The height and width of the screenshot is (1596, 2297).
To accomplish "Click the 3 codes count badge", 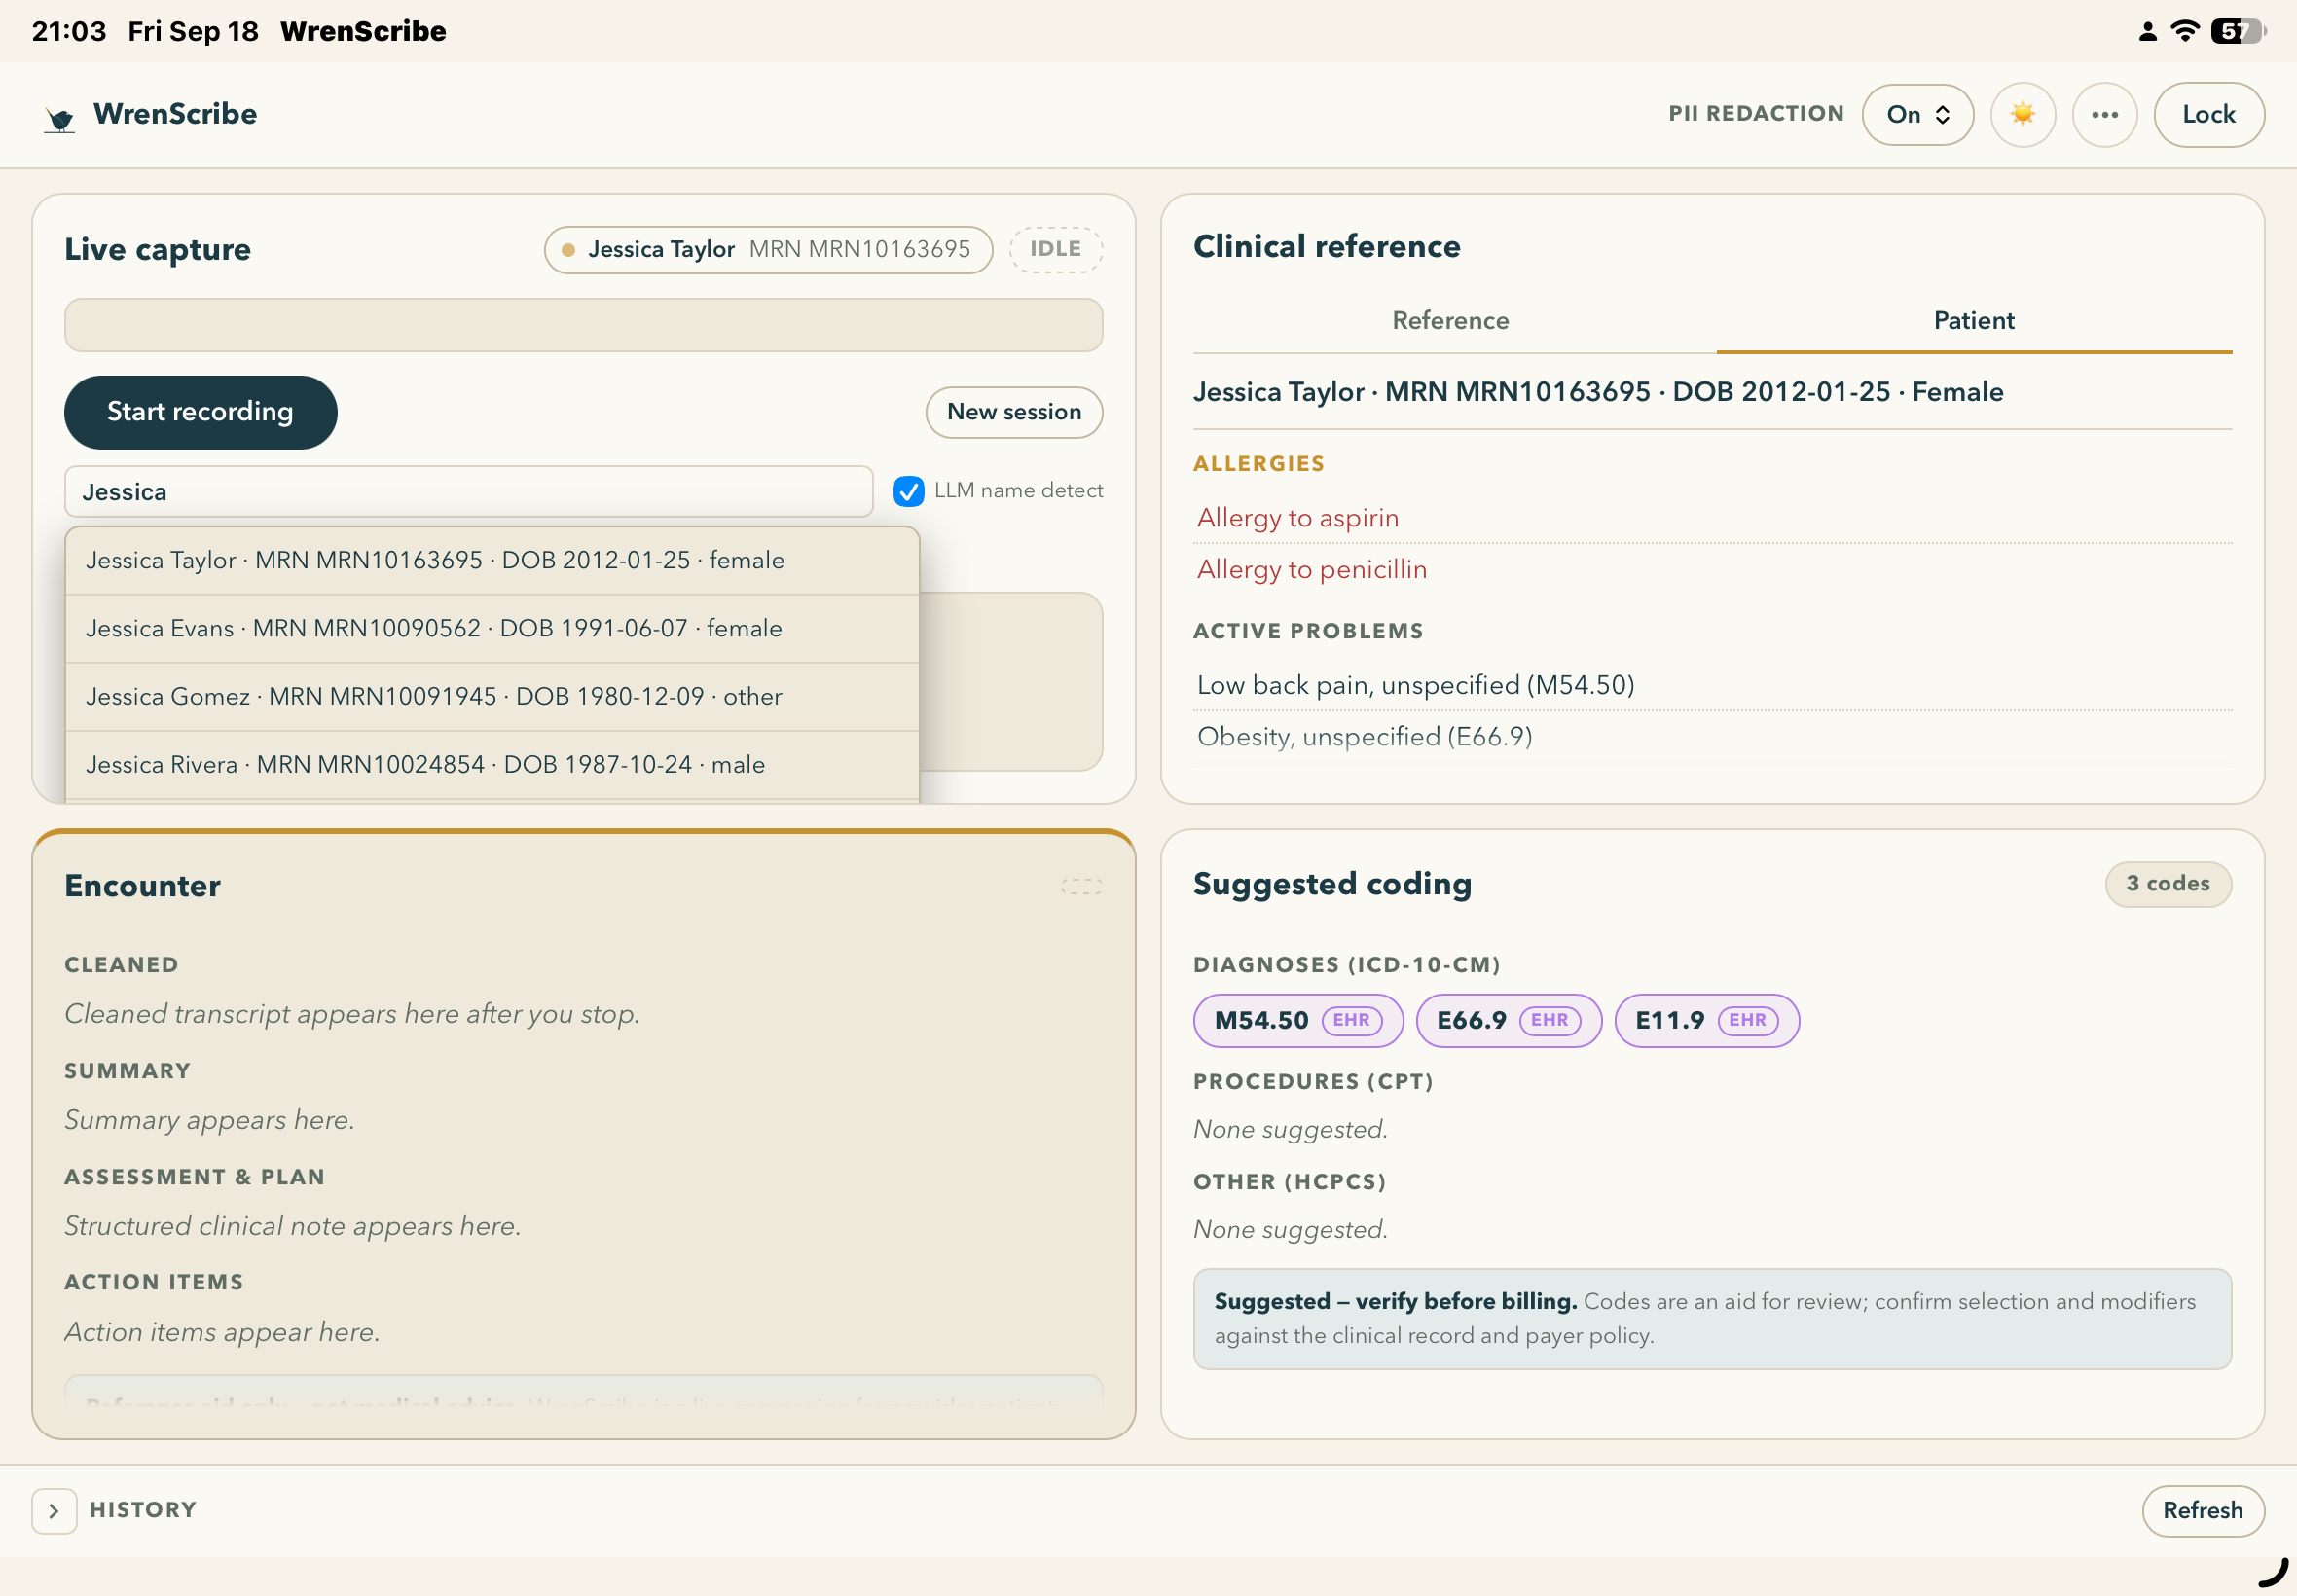I will [x=2168, y=884].
